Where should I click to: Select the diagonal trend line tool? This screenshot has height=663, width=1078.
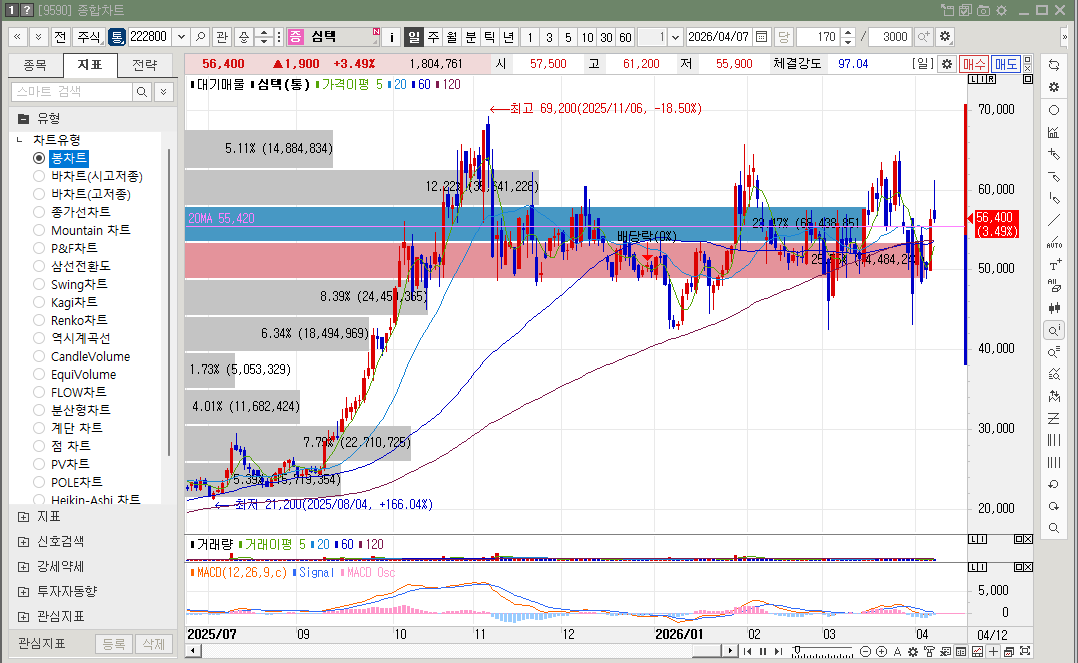pyautogui.click(x=1053, y=220)
